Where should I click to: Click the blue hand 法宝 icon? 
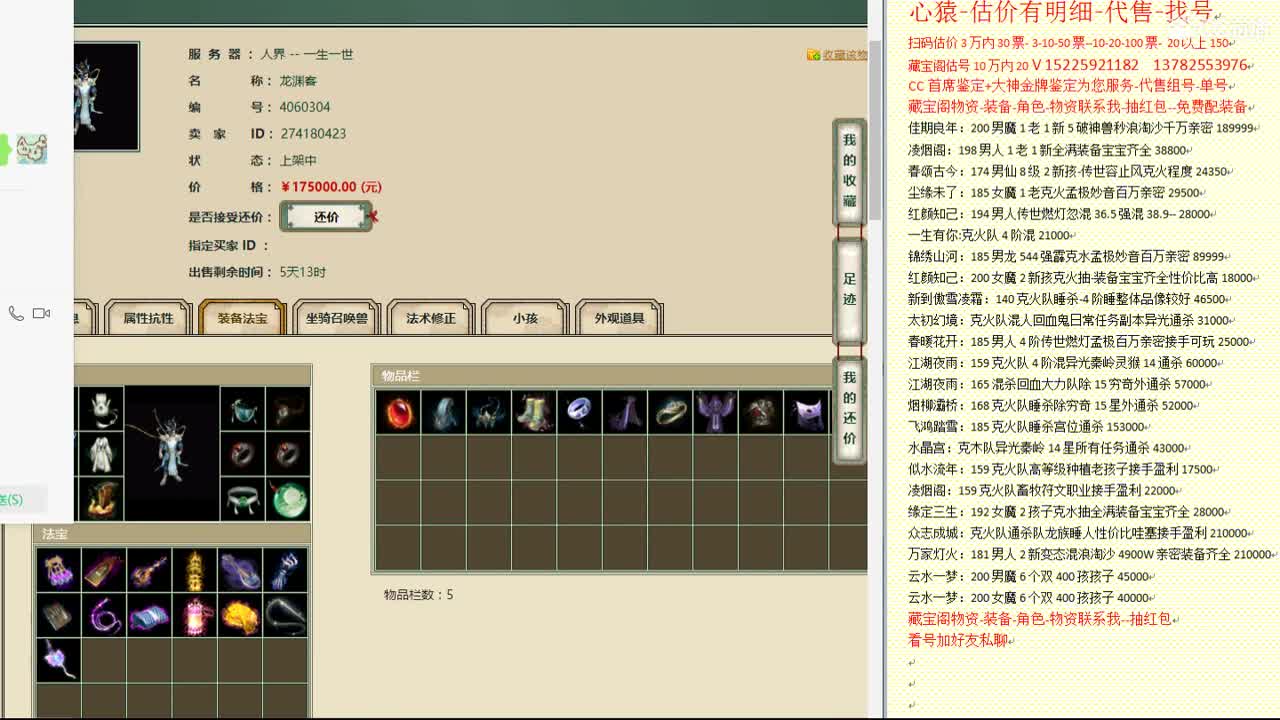pos(286,571)
